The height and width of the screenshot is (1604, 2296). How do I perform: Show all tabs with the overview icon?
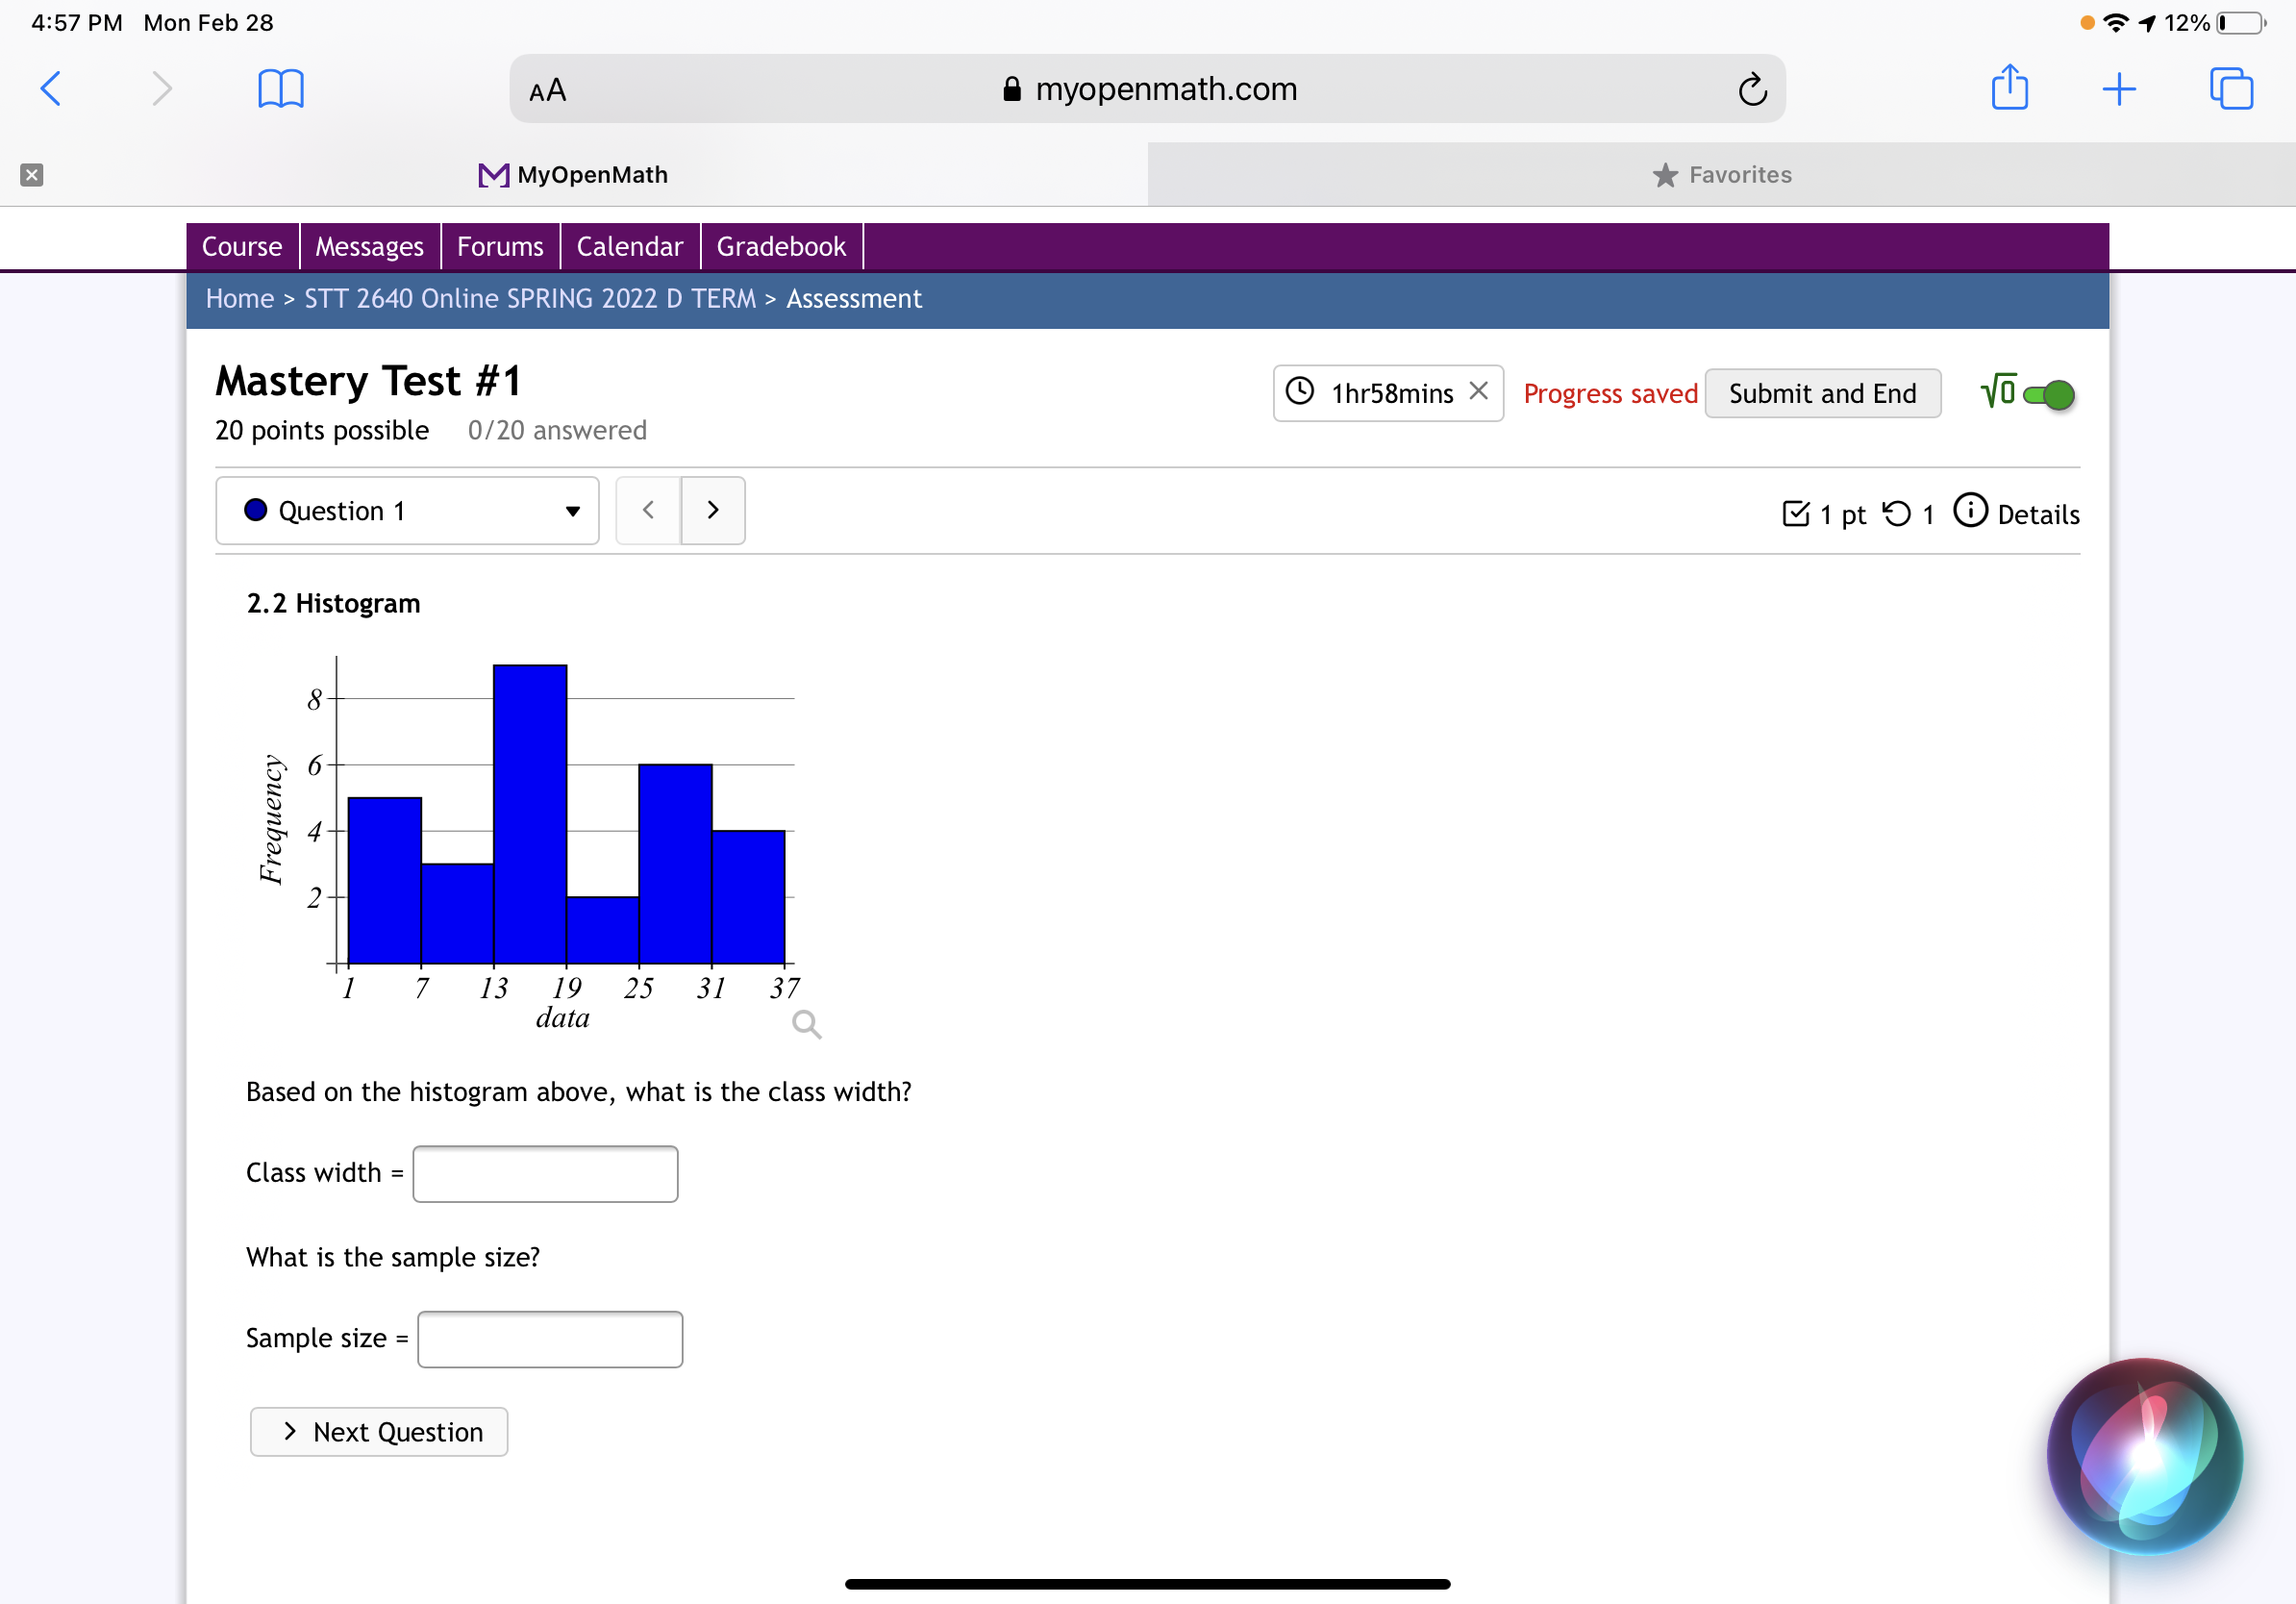[x=2231, y=89]
